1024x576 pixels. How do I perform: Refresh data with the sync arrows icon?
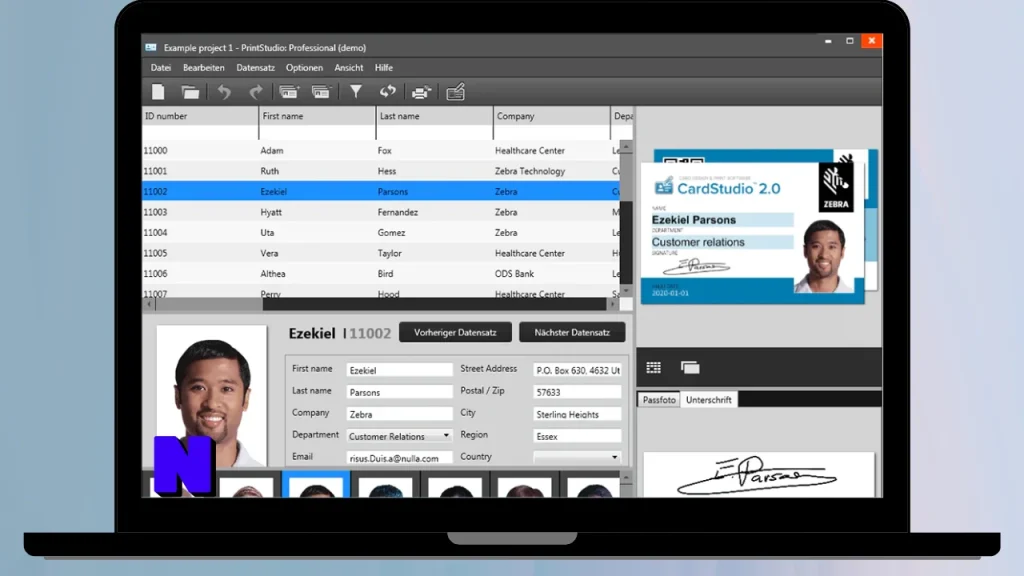tap(388, 92)
